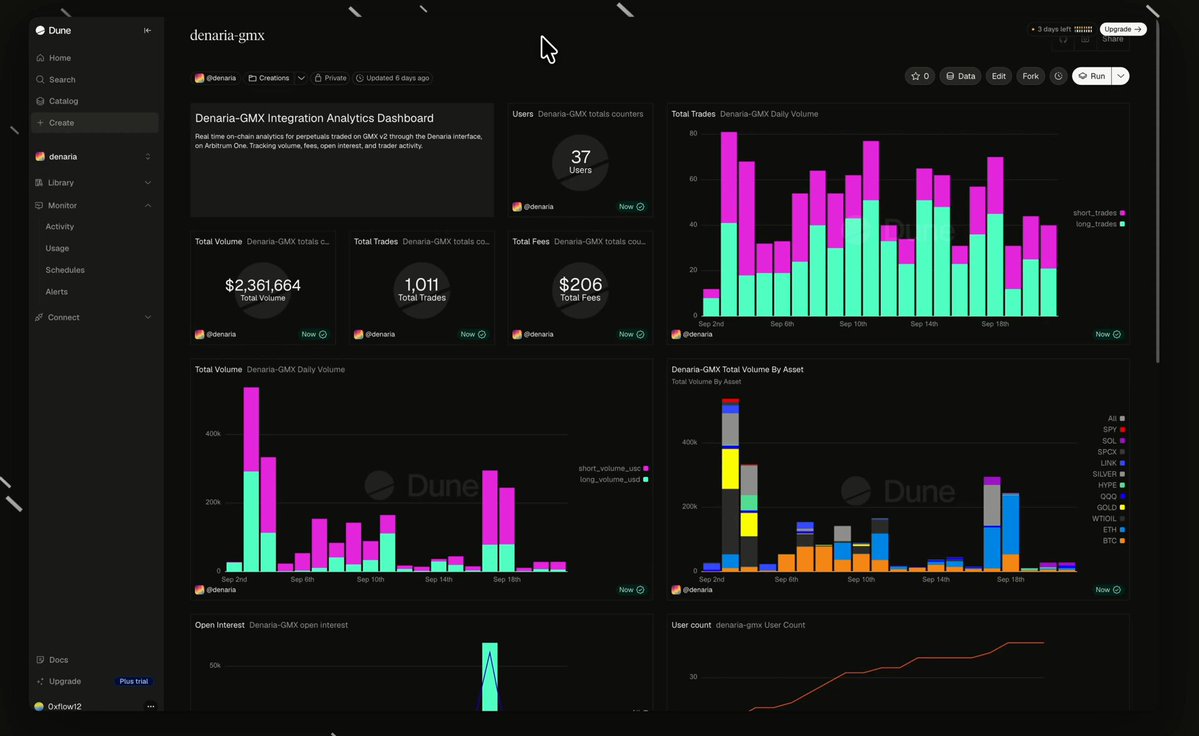Click the GOLD yellow legend swatch
This screenshot has width=1199, height=736.
(1123, 507)
